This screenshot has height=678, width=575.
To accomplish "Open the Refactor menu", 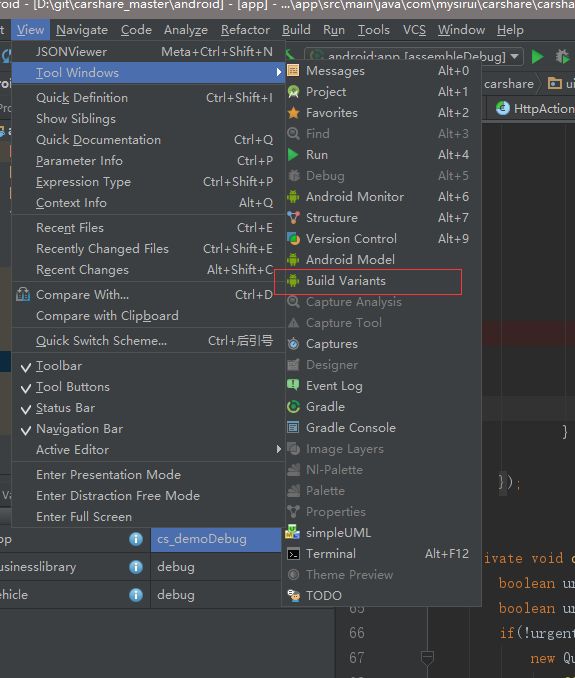I will 245,30.
